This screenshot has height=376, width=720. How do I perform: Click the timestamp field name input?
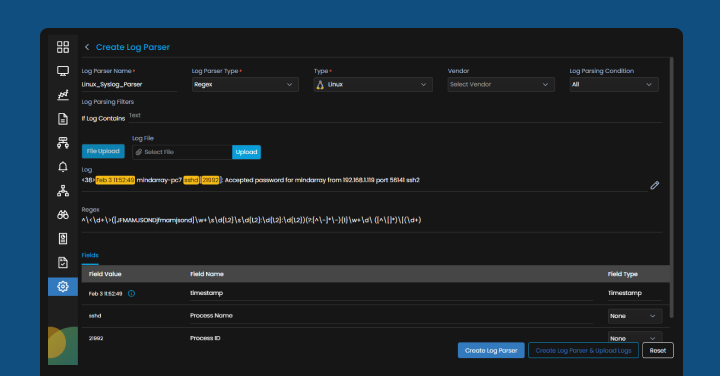[x=392, y=293]
